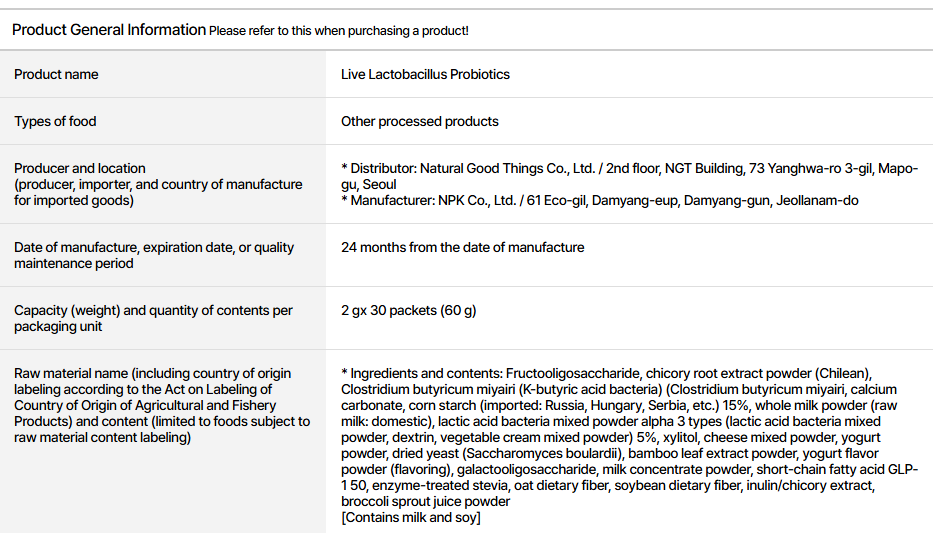Click the Manufacturer NPK Co., Ltd. line
Screen dimensions: 933x533
[600, 200]
